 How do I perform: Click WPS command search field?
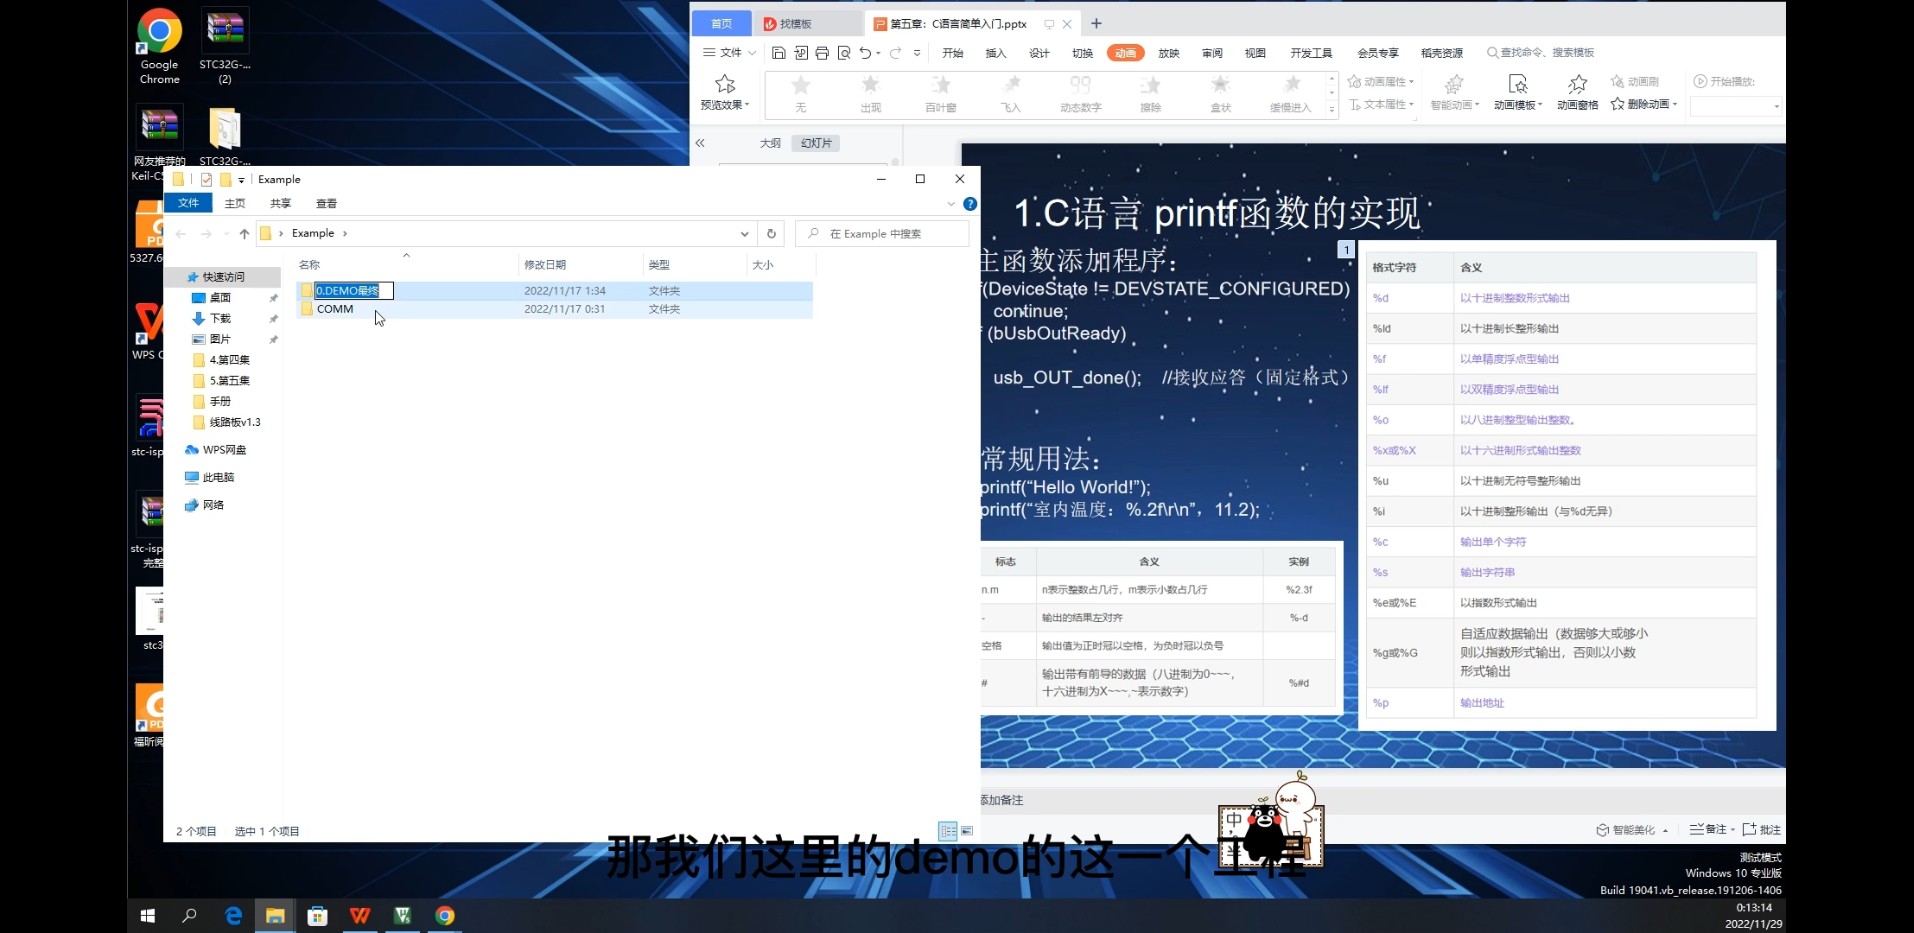click(1540, 53)
